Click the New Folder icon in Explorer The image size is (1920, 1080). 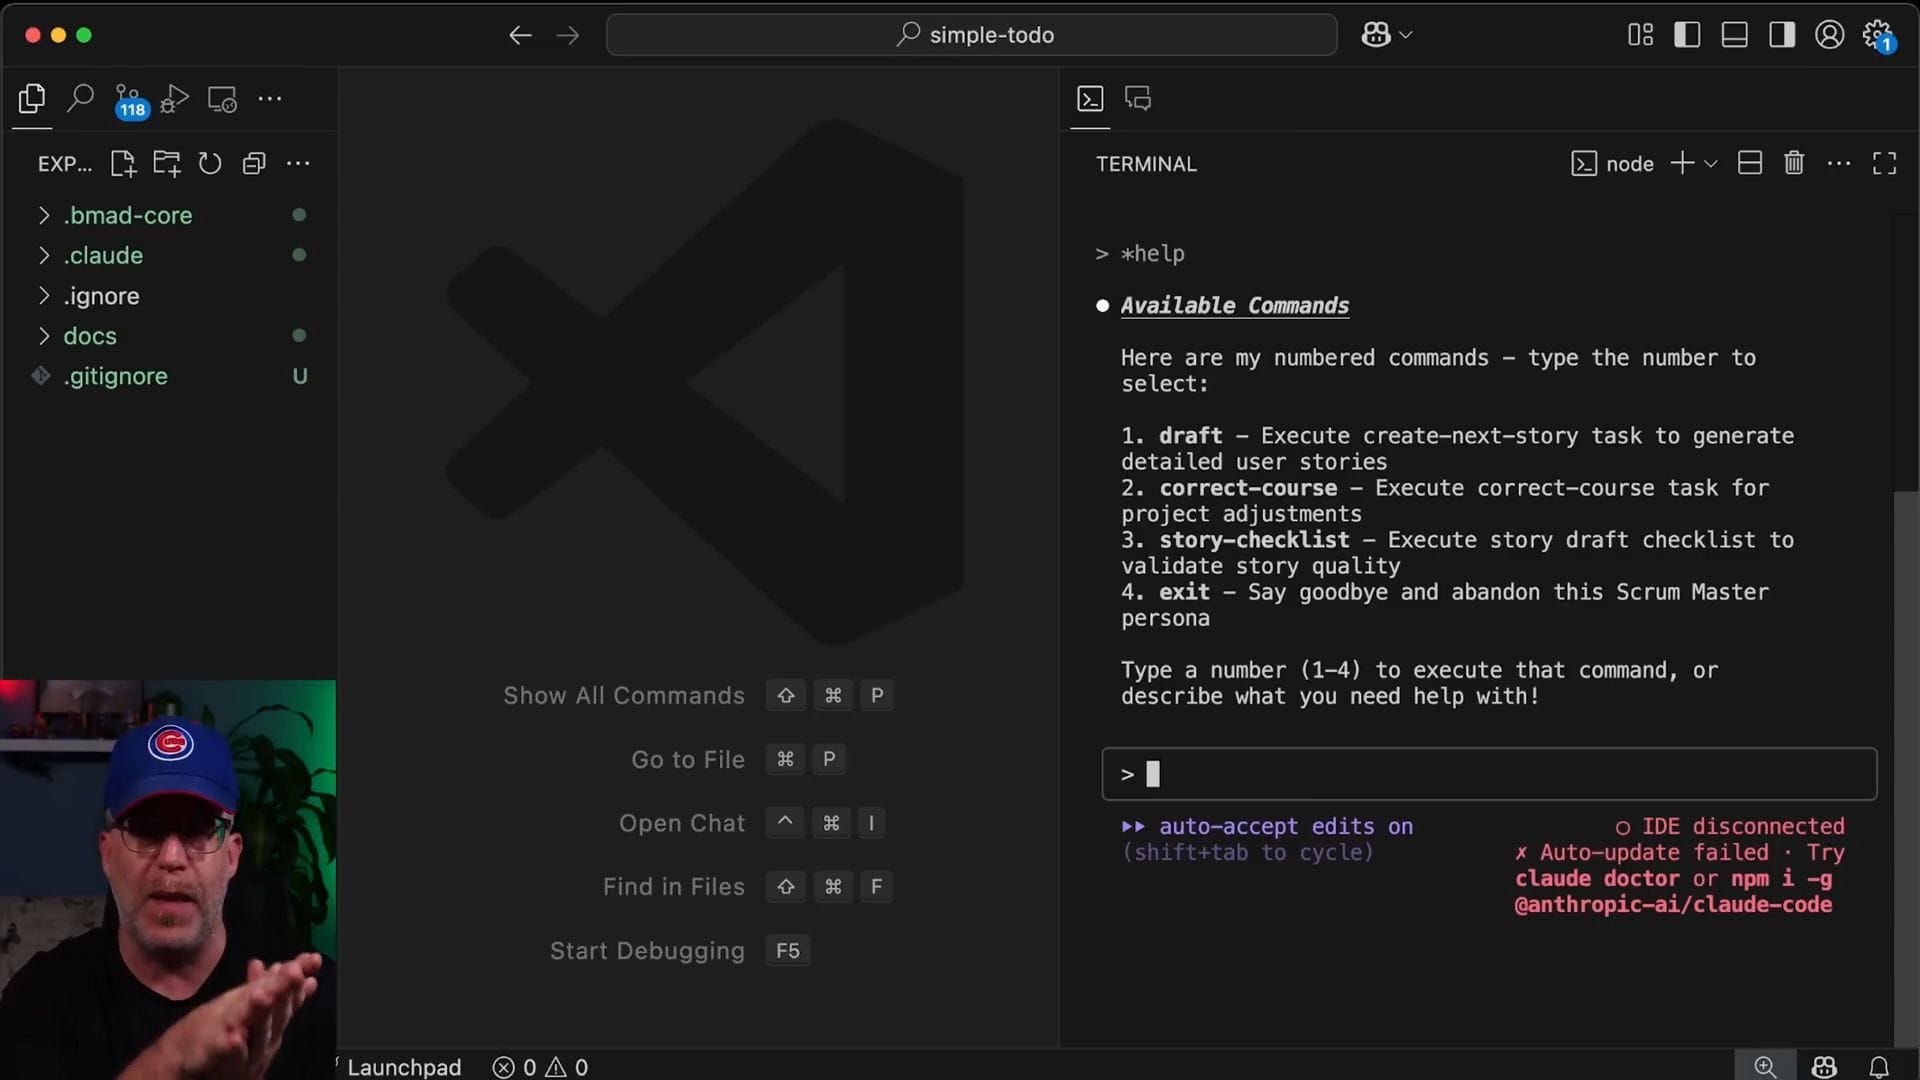(166, 164)
